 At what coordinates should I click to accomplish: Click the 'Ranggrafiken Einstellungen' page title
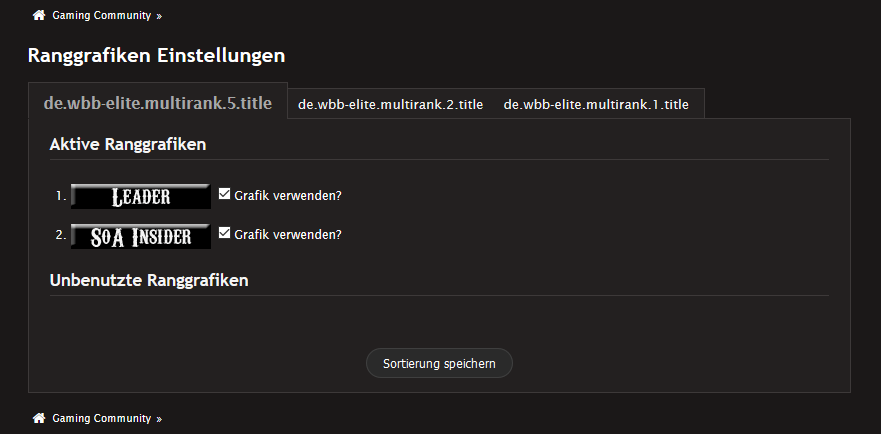[x=157, y=56]
